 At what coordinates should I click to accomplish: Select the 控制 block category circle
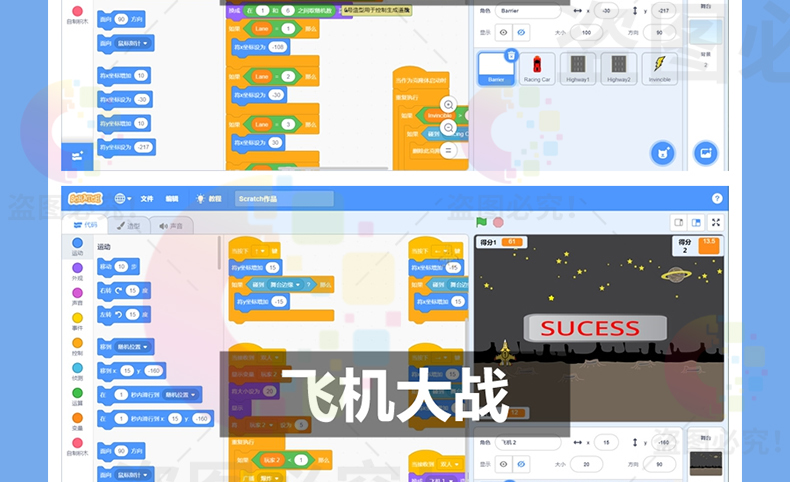coord(77,342)
